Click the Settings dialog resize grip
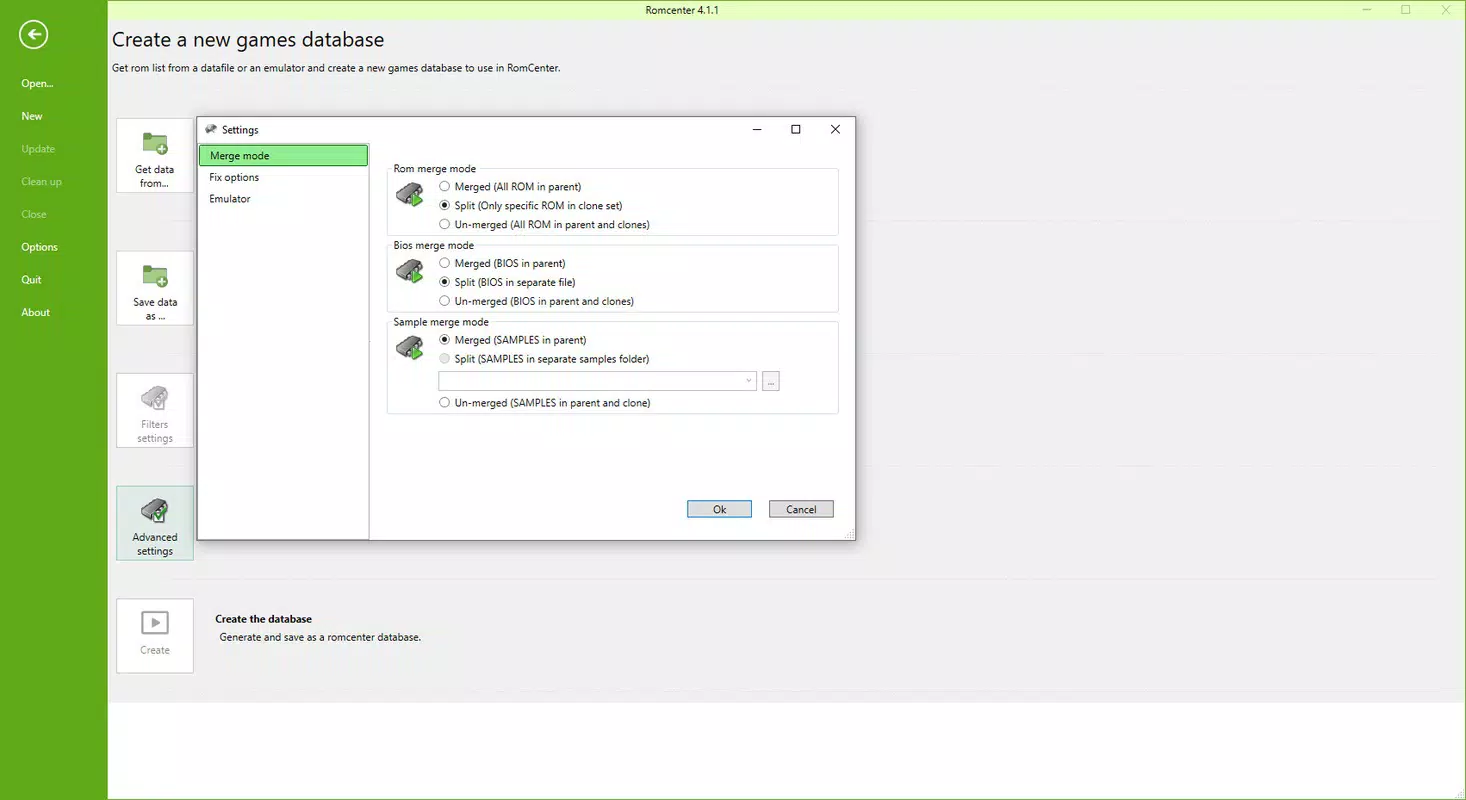Image resolution: width=1466 pixels, height=800 pixels. tap(850, 535)
